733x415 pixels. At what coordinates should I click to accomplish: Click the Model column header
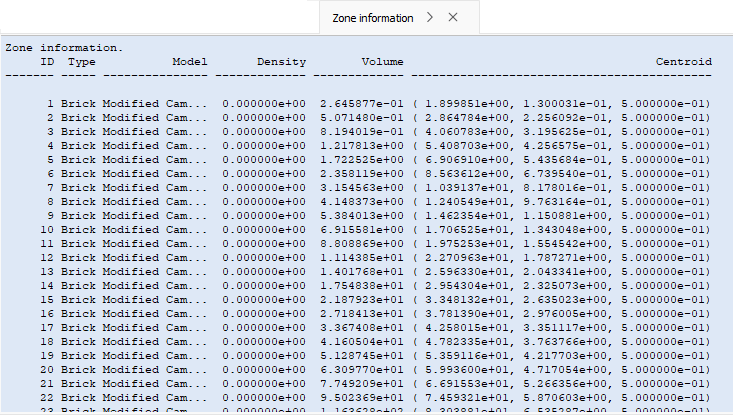tap(189, 62)
